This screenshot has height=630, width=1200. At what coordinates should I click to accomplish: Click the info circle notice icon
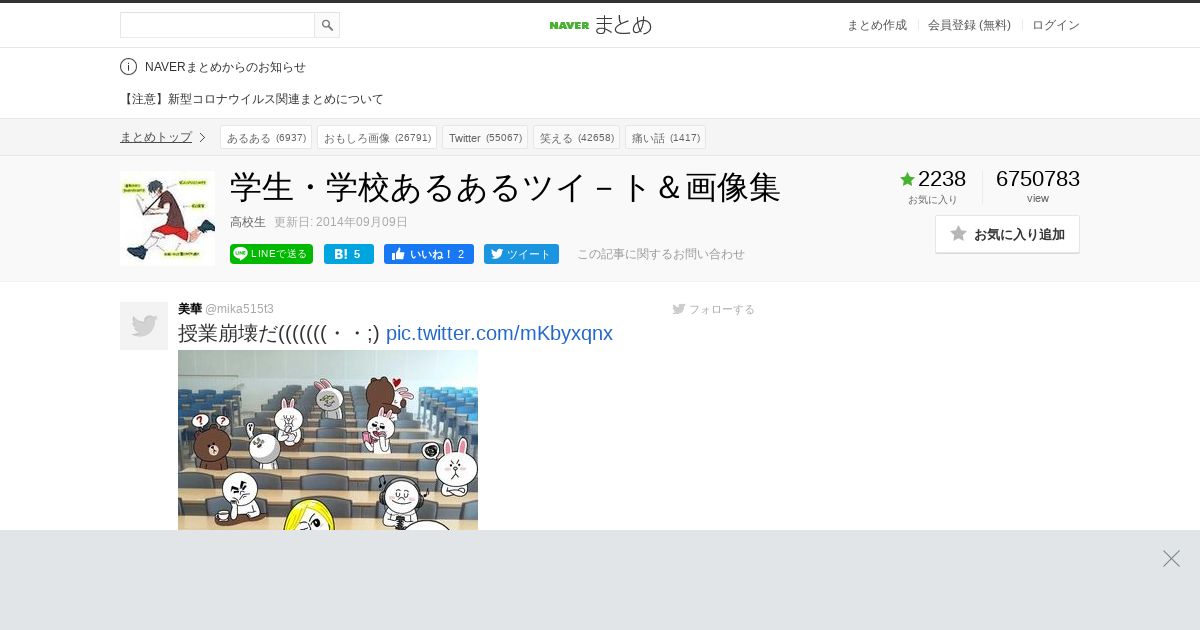(x=128, y=67)
